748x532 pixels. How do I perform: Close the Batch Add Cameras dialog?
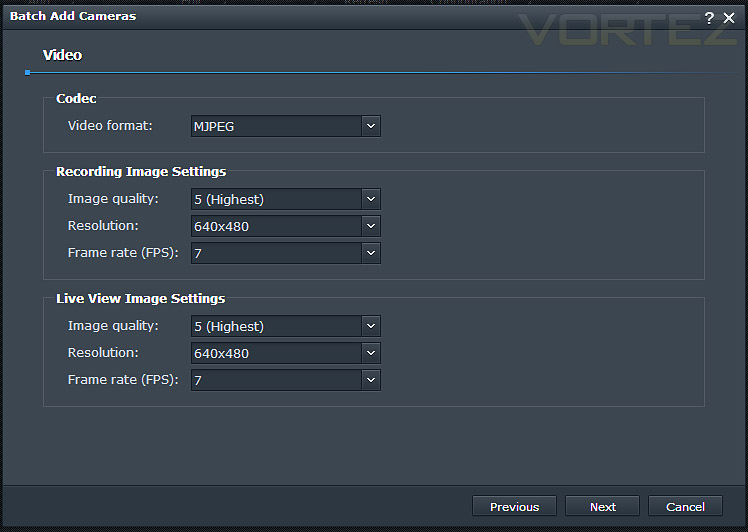pos(729,18)
